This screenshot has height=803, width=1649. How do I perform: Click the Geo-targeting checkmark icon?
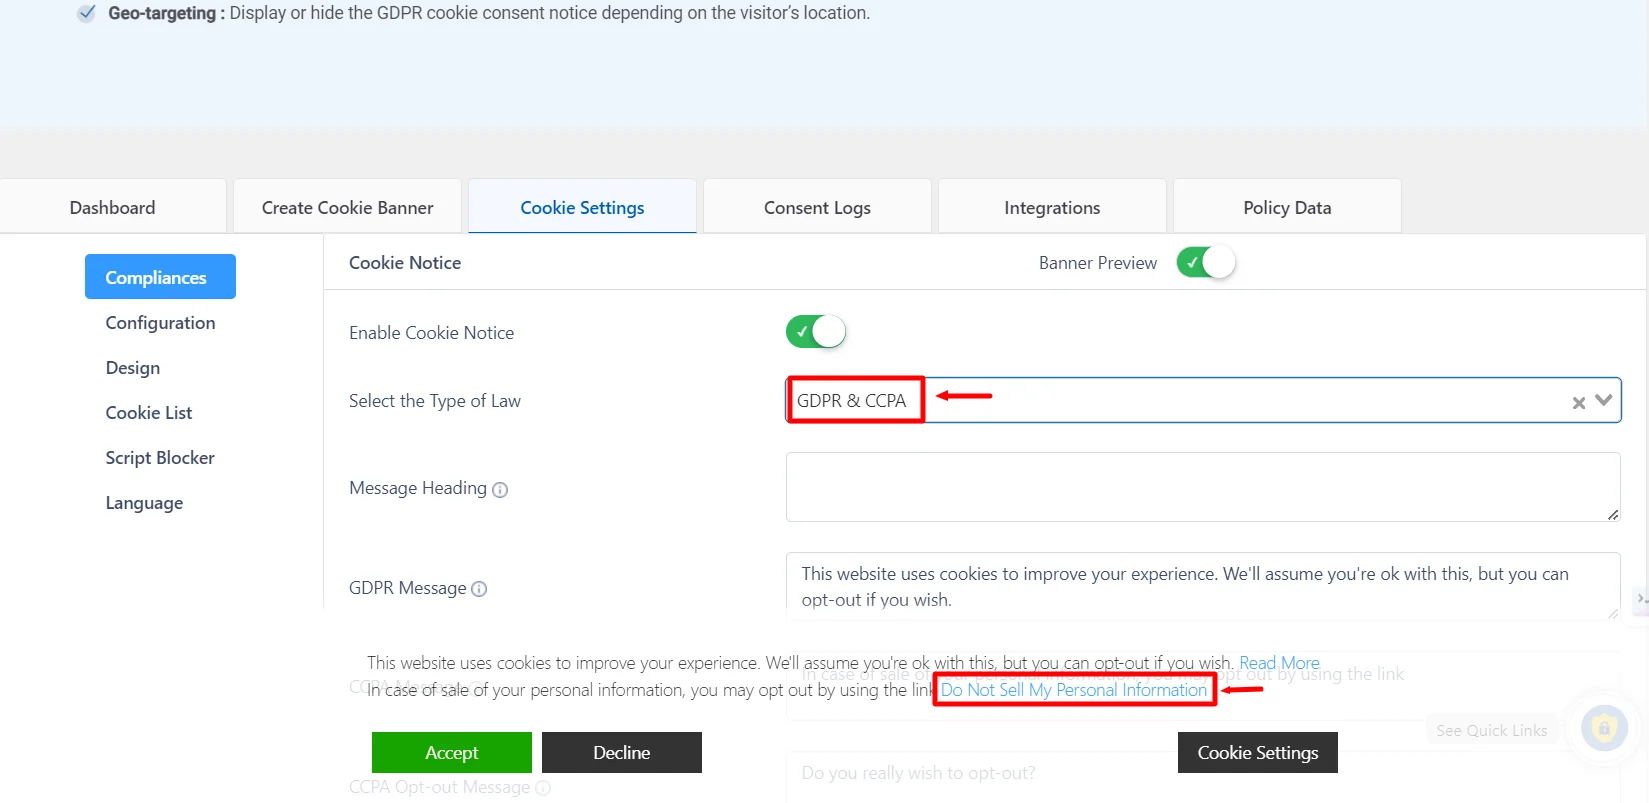tap(87, 13)
